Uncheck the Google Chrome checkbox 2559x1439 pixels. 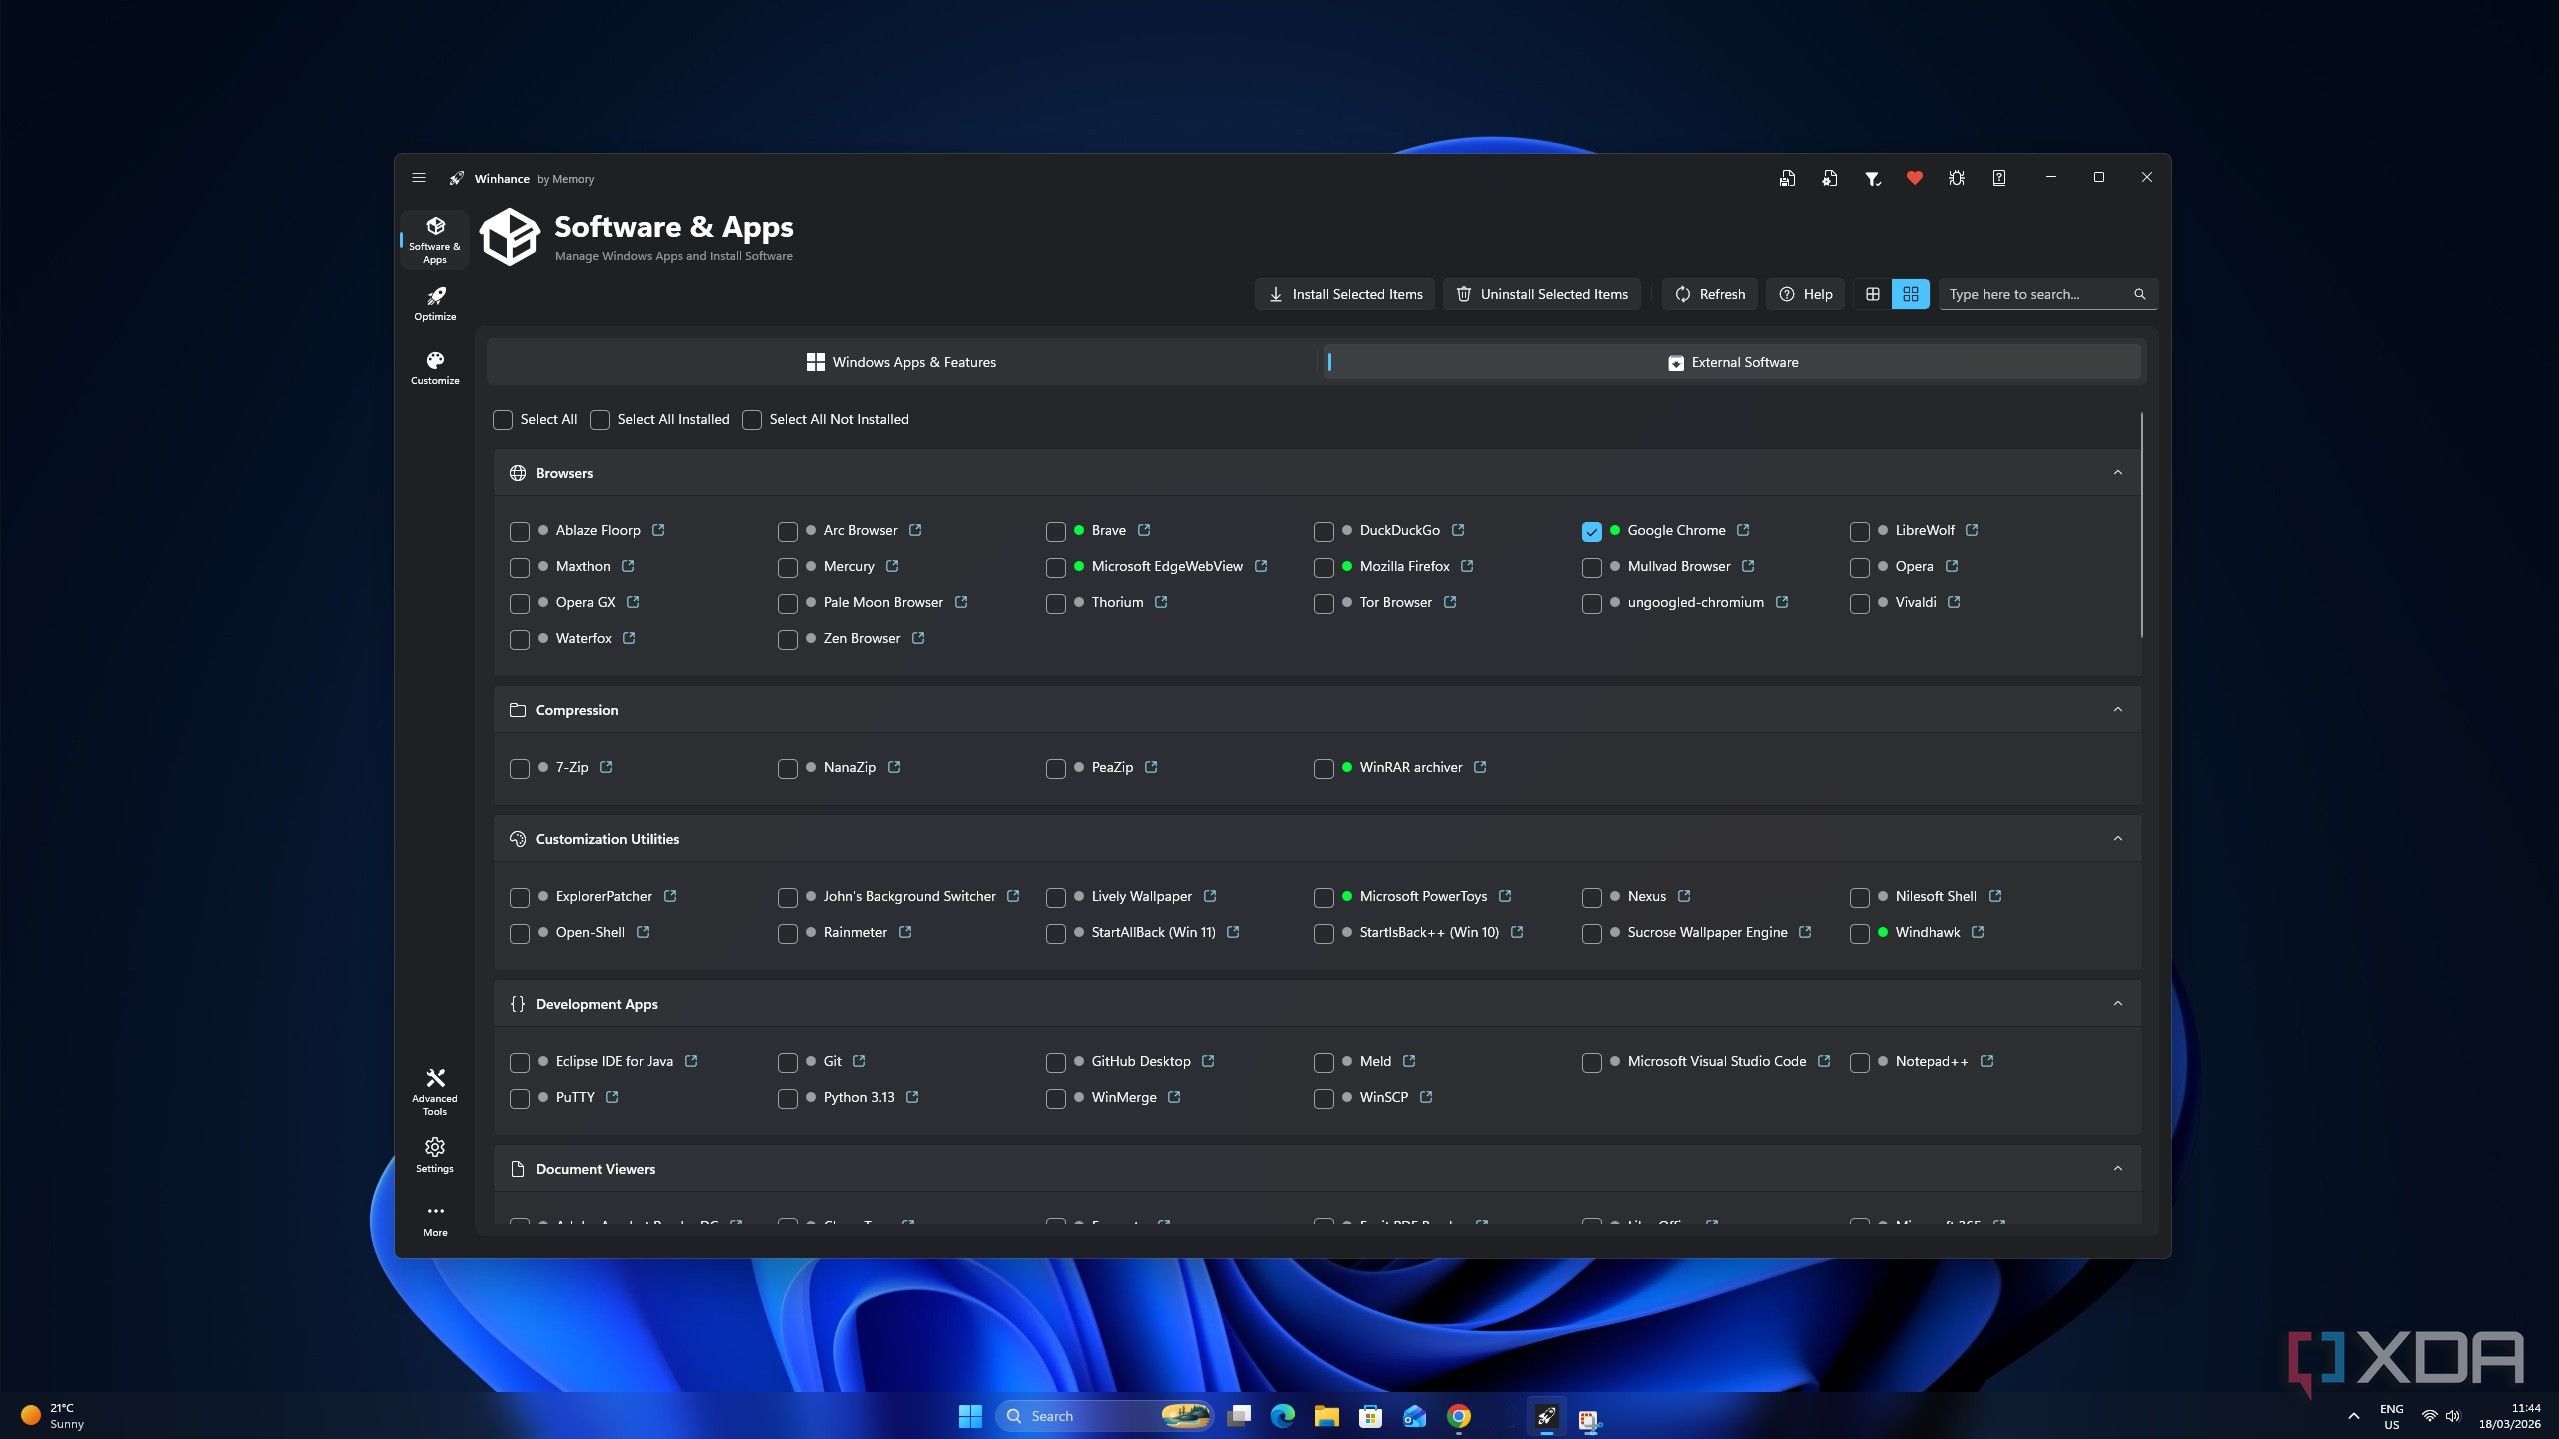1591,531
